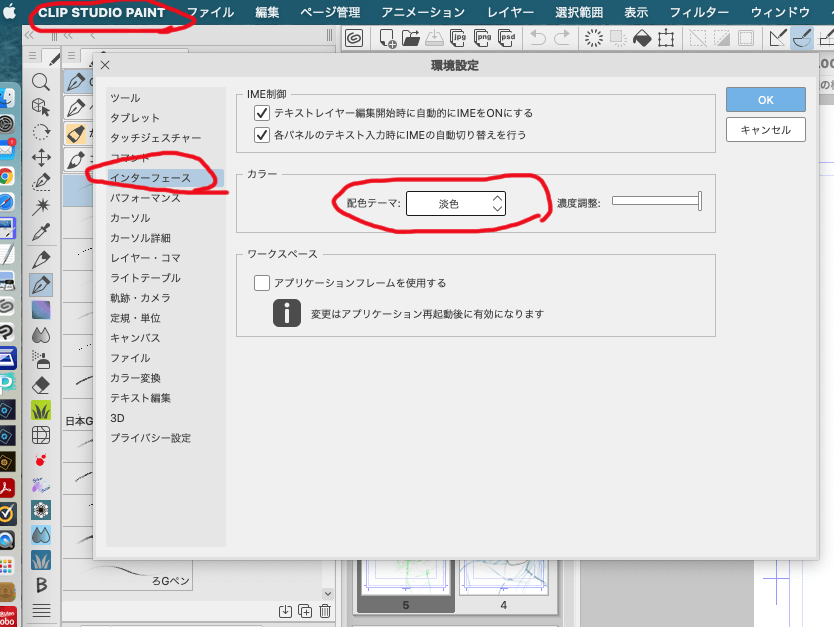Viewport: 834px width, 627px height.
Task: Select パフォーマンス preferences category
Action: pos(145,198)
